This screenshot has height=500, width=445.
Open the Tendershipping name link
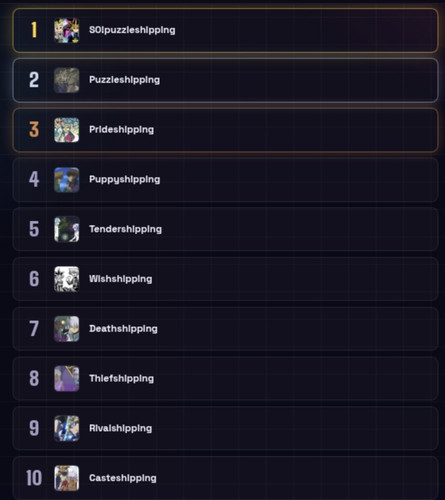point(125,229)
